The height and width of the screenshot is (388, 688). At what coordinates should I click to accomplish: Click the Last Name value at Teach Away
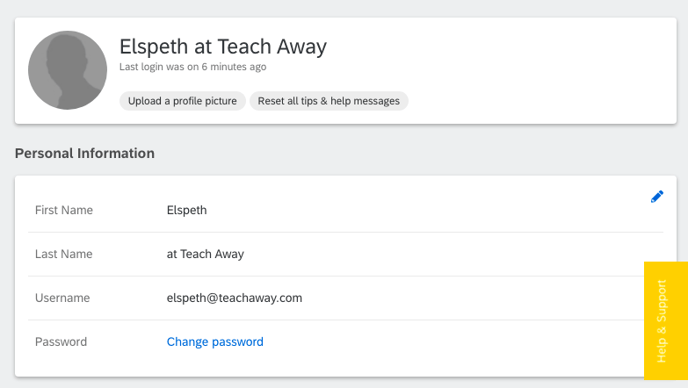click(205, 254)
